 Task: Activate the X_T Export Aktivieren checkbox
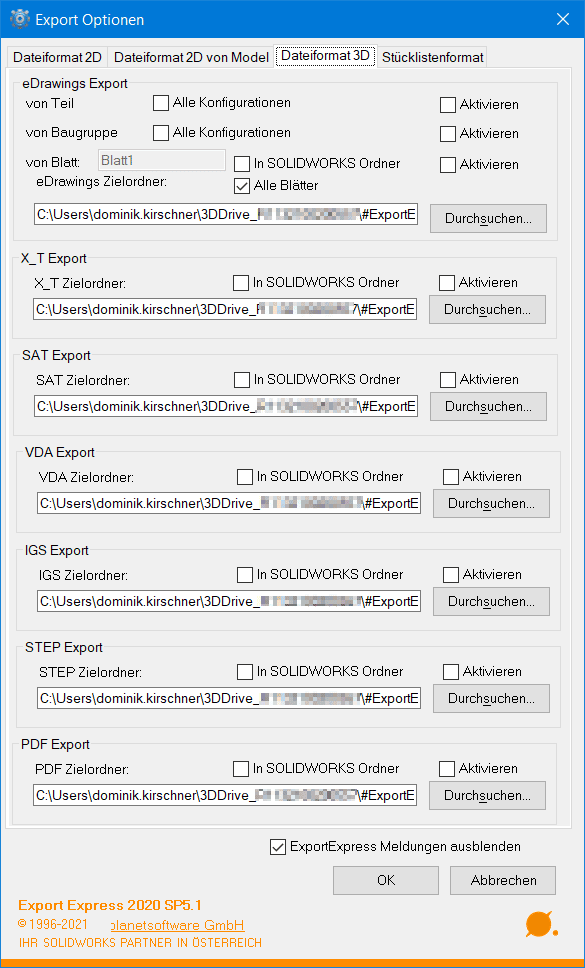[447, 283]
